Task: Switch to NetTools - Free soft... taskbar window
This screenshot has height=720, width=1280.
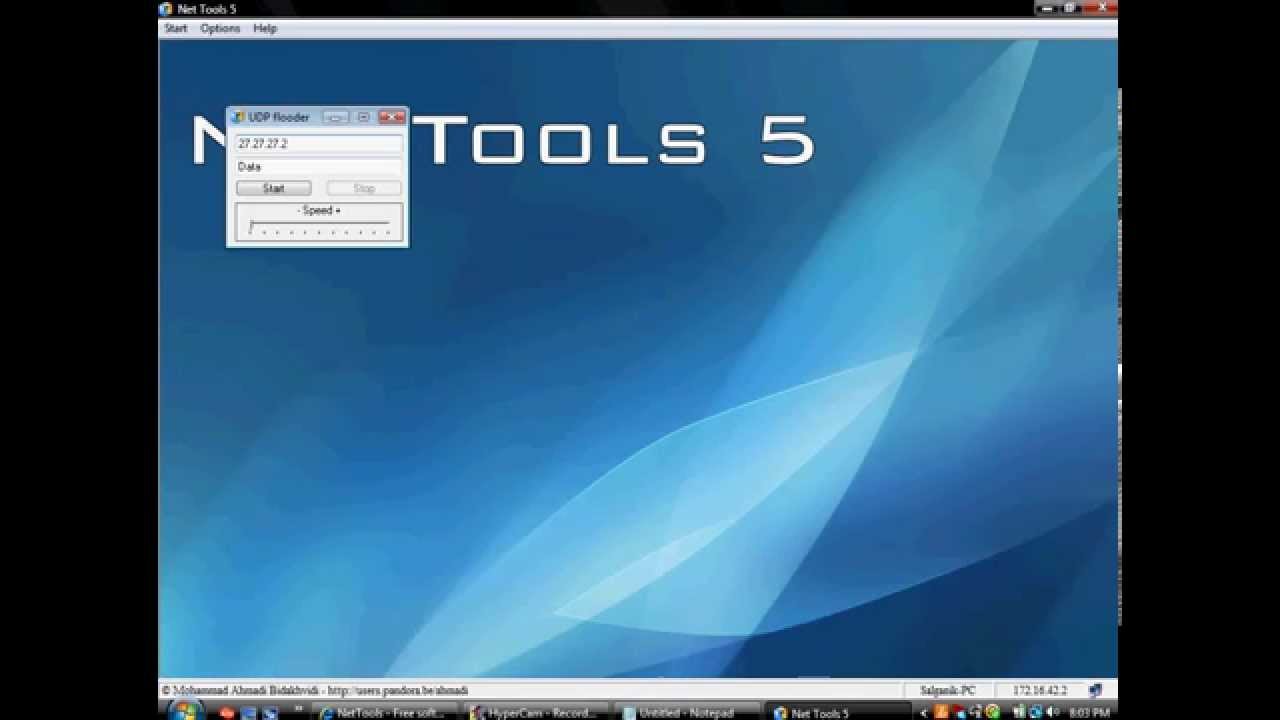Action: tap(385, 712)
